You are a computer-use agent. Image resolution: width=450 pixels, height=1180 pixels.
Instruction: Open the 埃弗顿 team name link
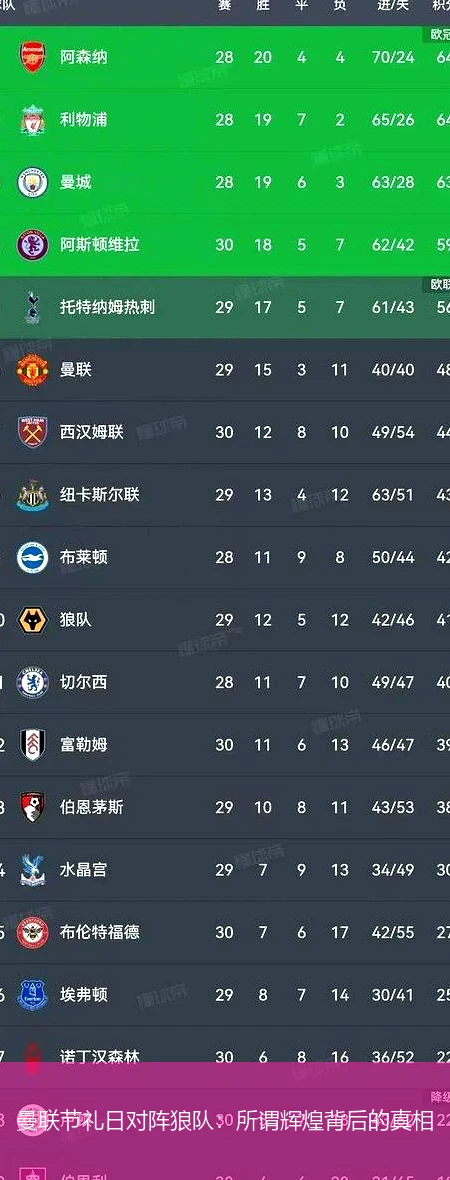pyautogui.click(x=84, y=994)
